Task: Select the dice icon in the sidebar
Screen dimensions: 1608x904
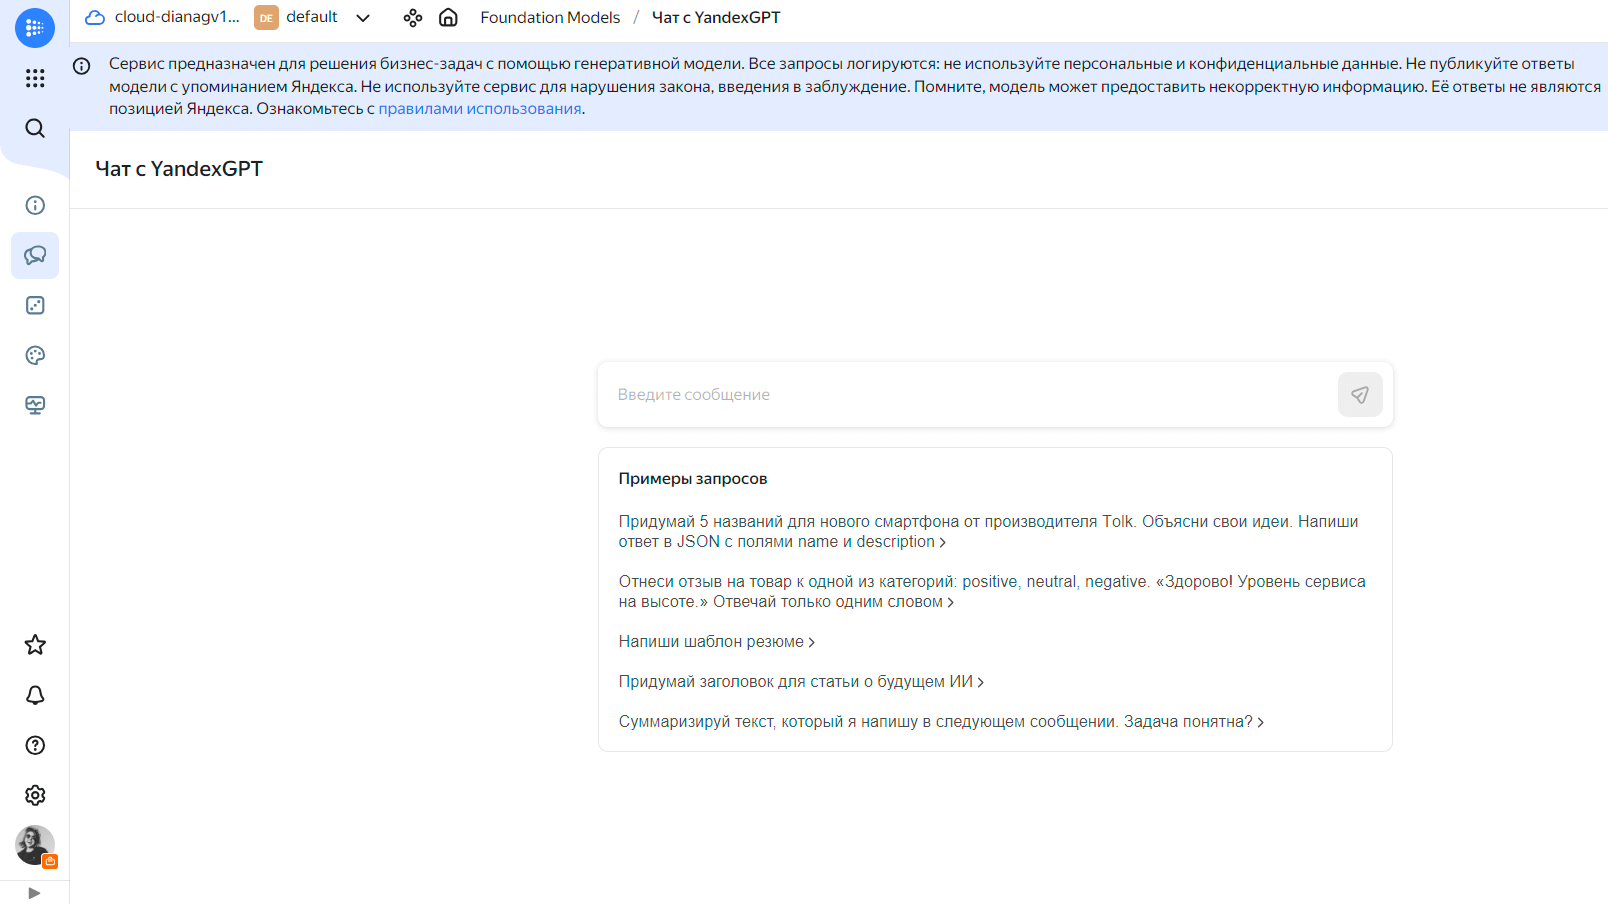Action: coord(35,305)
